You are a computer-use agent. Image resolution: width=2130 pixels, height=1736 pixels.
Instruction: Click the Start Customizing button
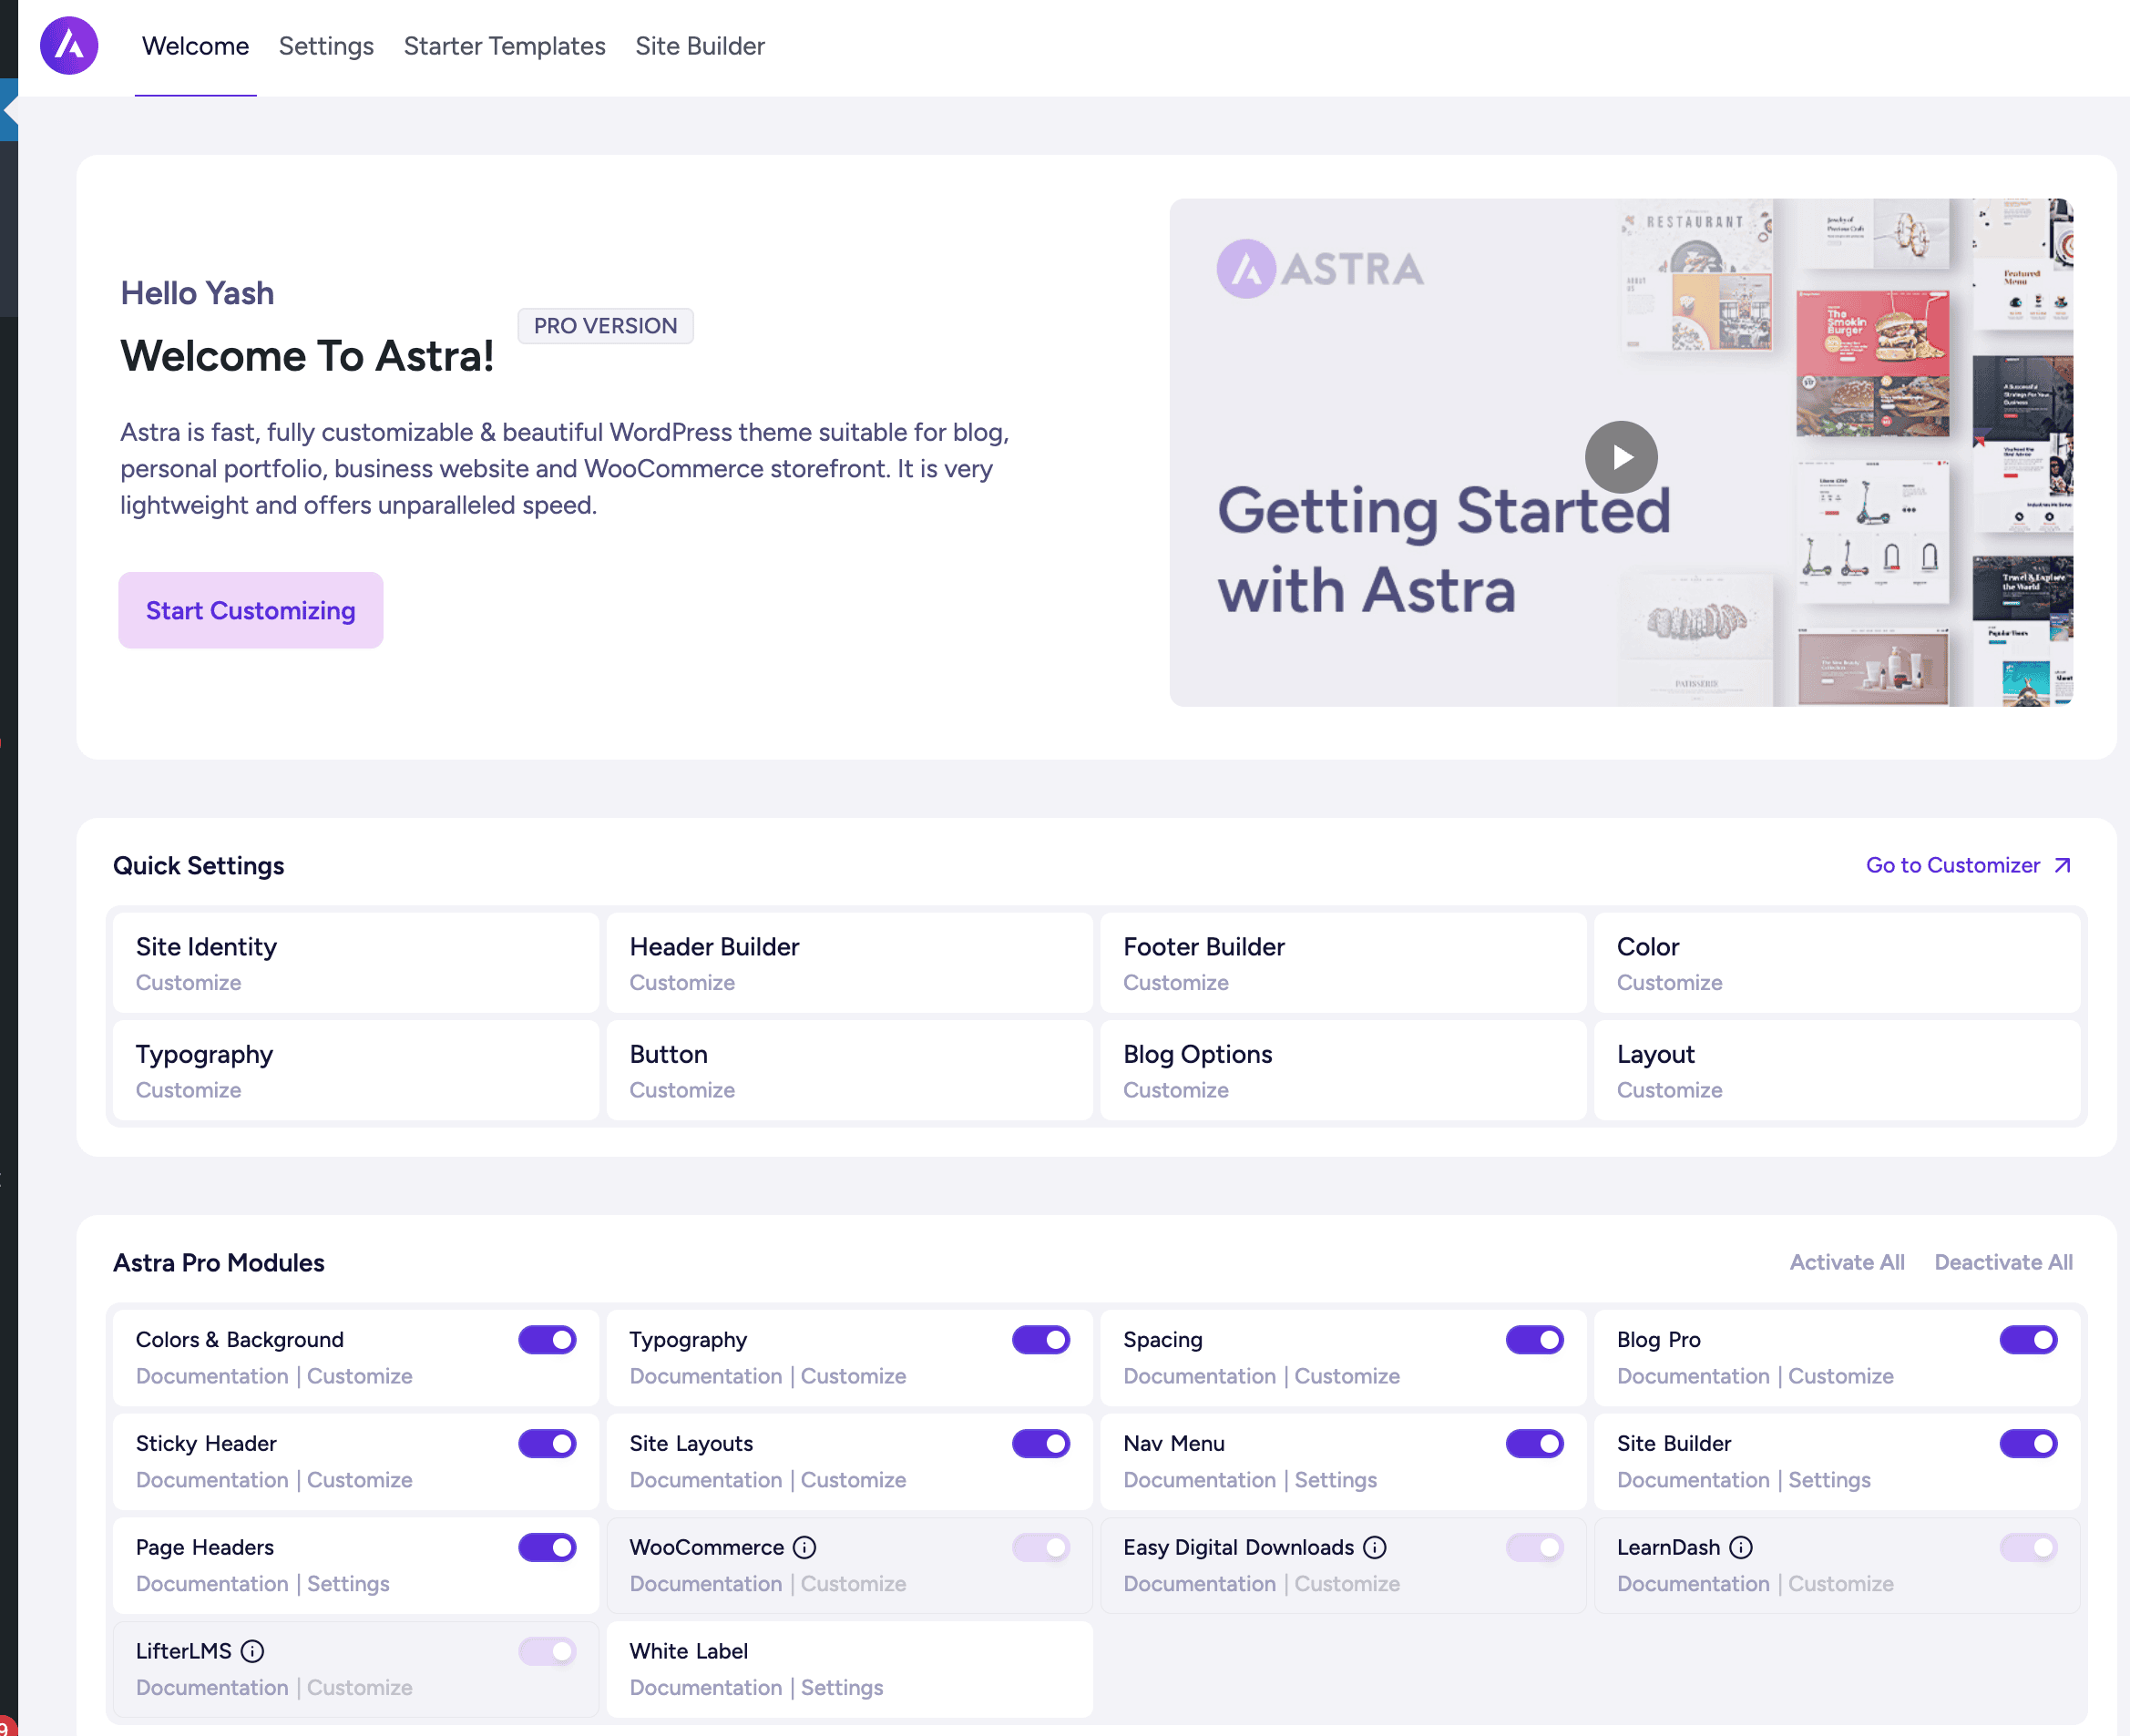(251, 610)
